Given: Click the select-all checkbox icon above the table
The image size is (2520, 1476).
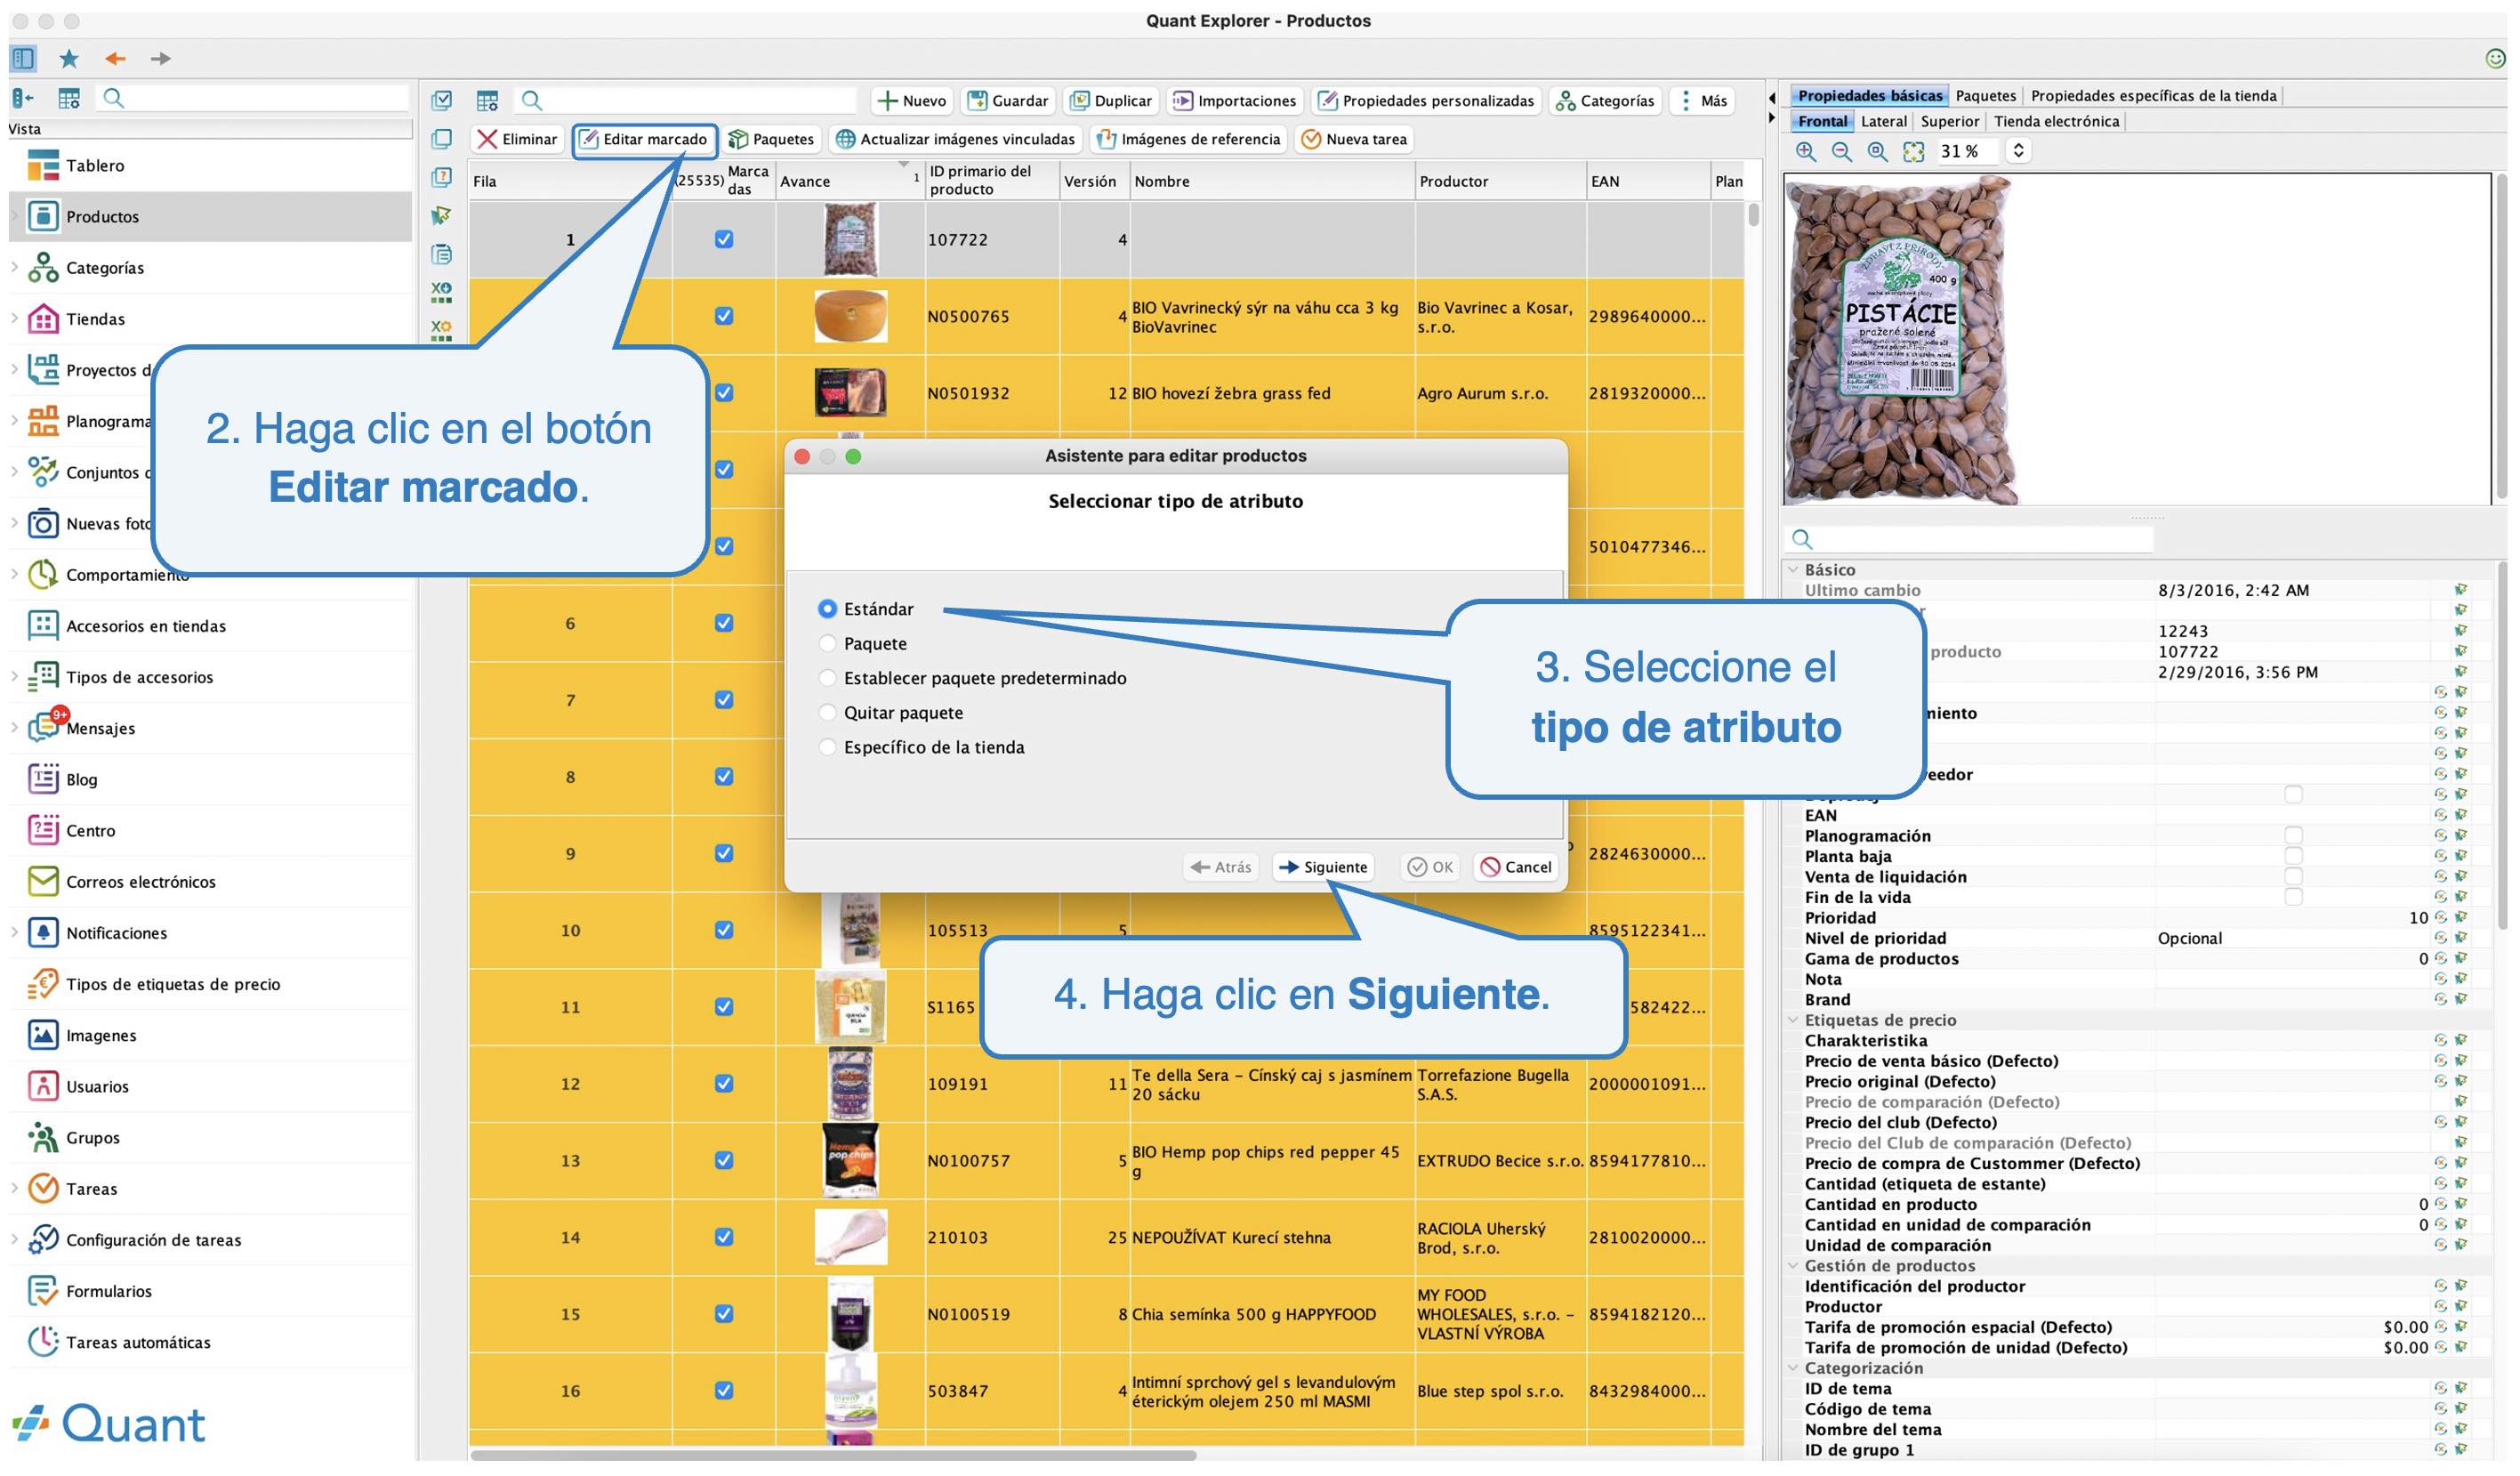Looking at the screenshot, I should tap(441, 100).
